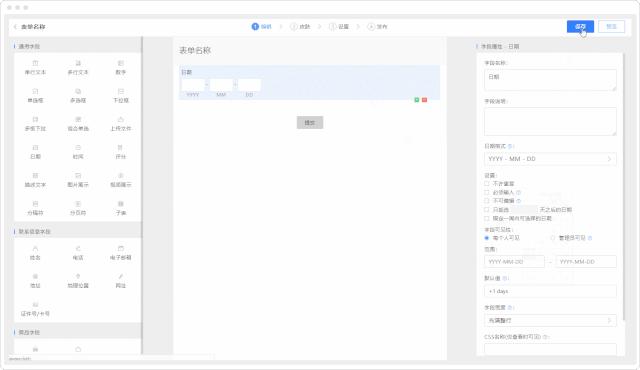
Task: Add a 单选框 radio field
Action: click(36, 96)
